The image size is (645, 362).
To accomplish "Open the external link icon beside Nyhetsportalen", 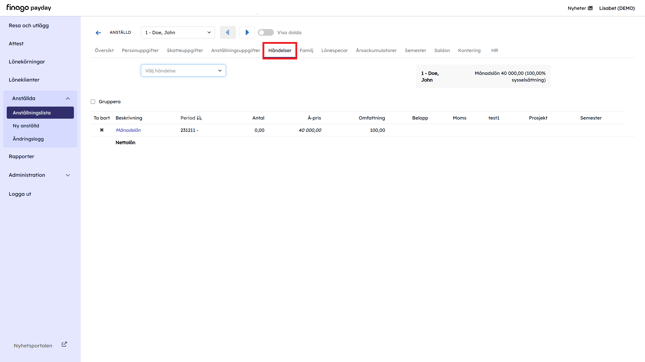I will click(x=64, y=345).
